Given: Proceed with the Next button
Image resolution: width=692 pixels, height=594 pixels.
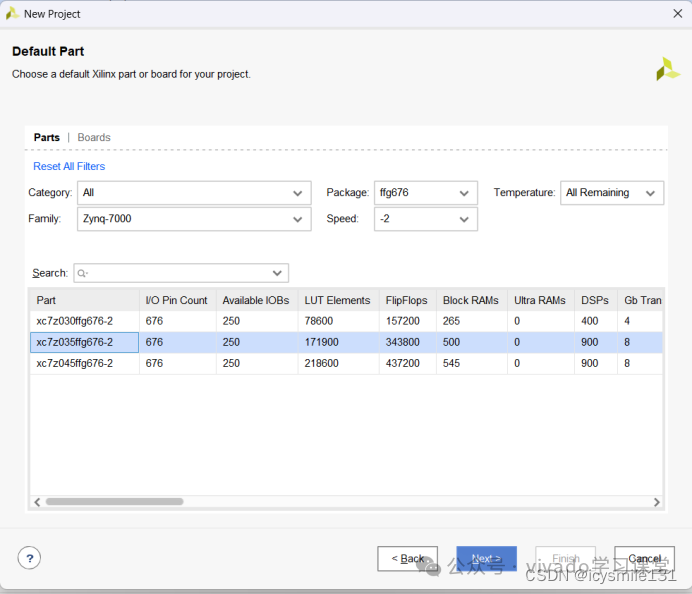Looking at the screenshot, I should [486, 559].
